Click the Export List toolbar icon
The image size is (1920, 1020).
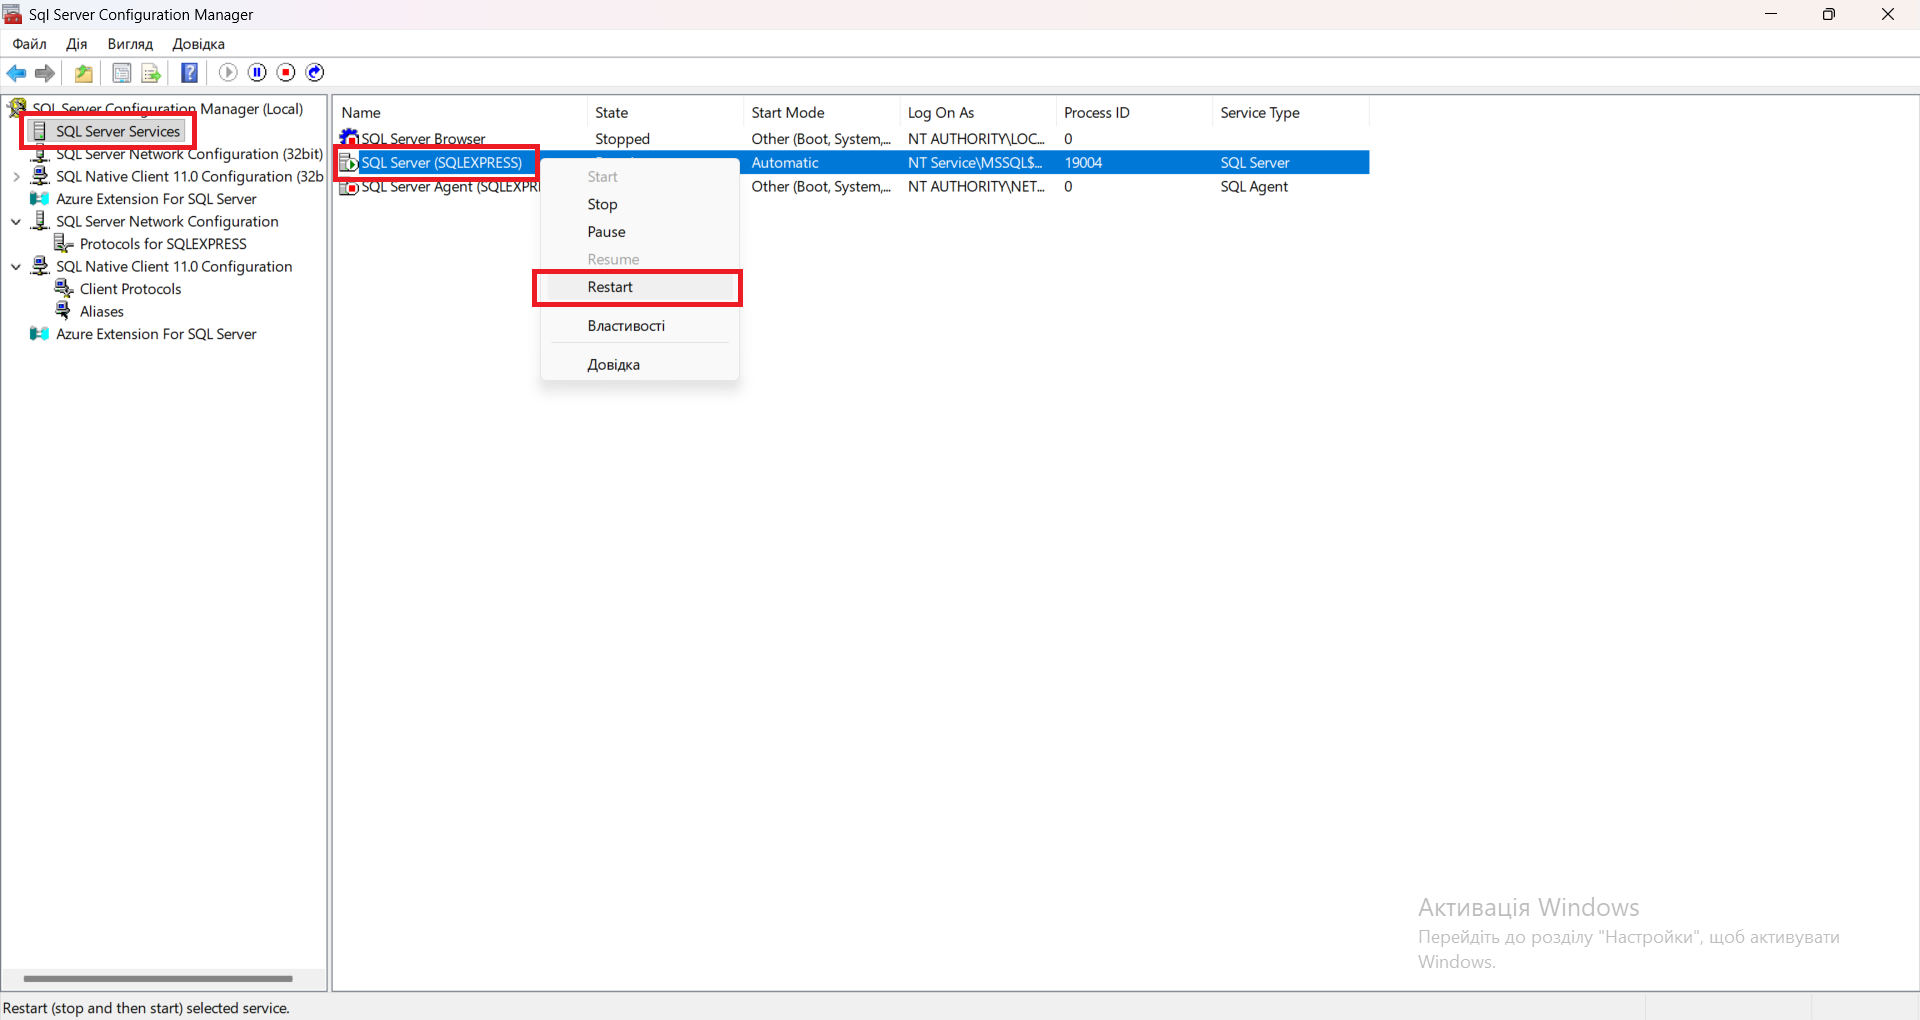pyautogui.click(x=151, y=73)
